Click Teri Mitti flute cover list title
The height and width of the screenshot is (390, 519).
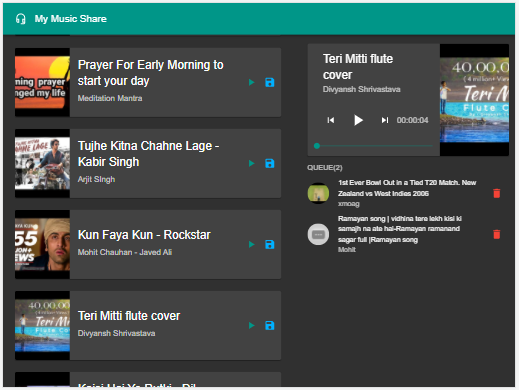[x=129, y=316]
